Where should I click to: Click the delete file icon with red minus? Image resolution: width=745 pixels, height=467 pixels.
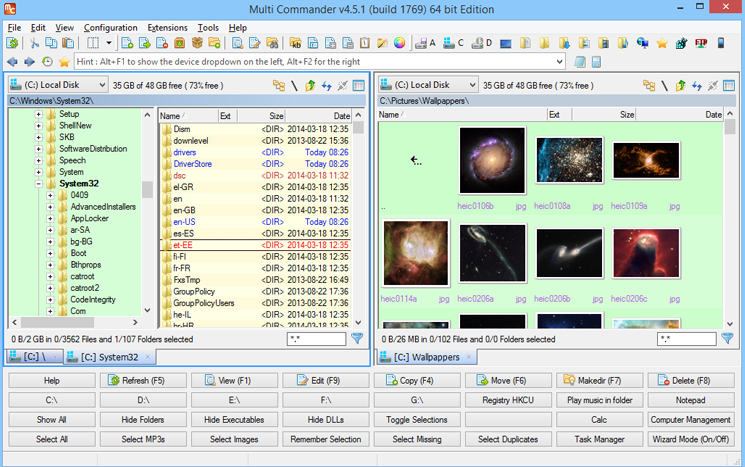coord(162,43)
